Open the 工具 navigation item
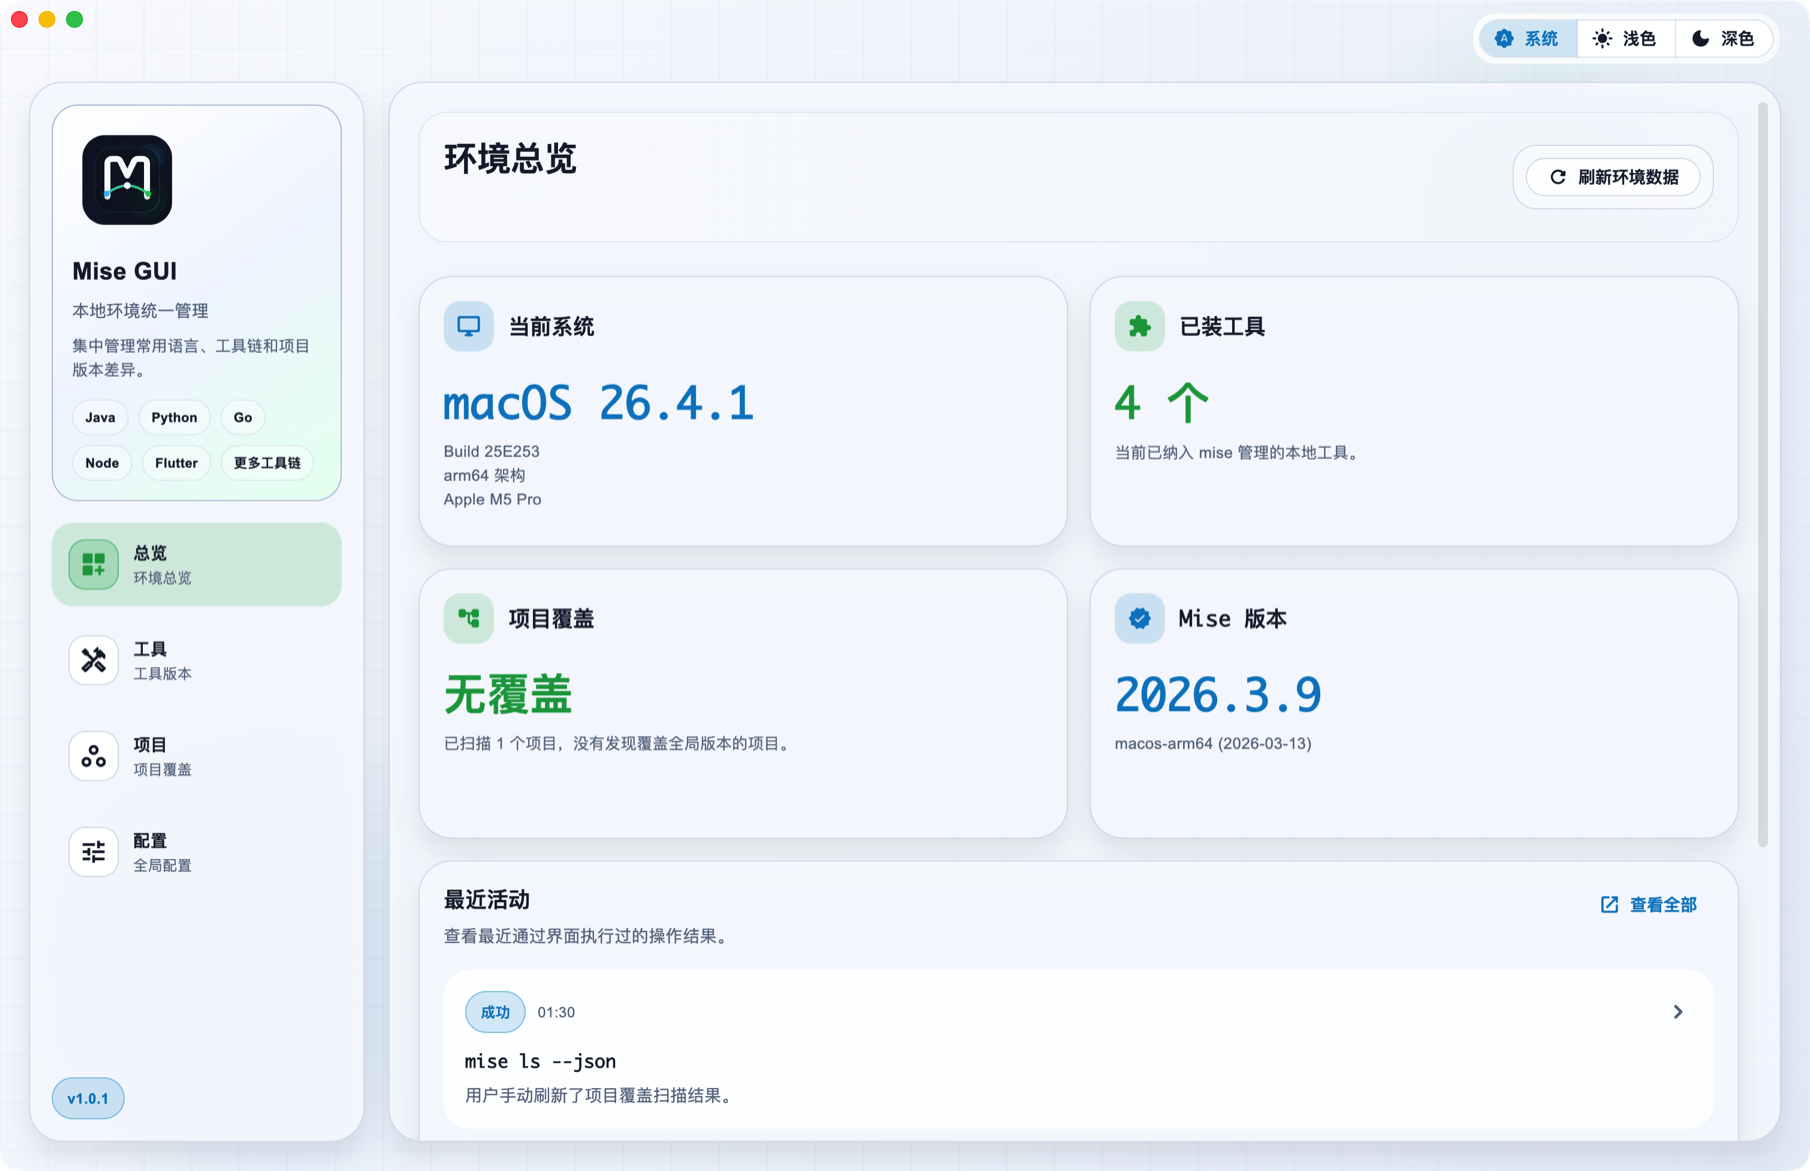This screenshot has height=1171, width=1810. [197, 660]
